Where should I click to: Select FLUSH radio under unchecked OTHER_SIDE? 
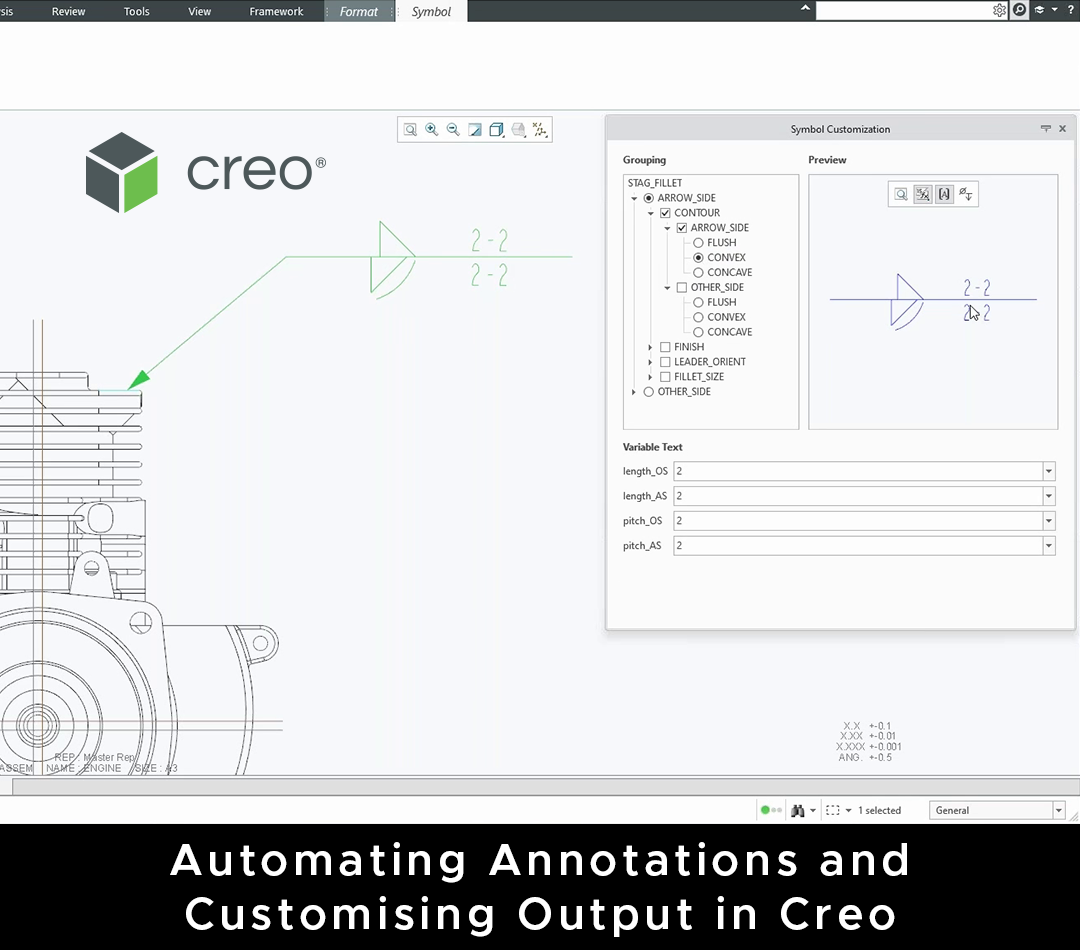698,302
